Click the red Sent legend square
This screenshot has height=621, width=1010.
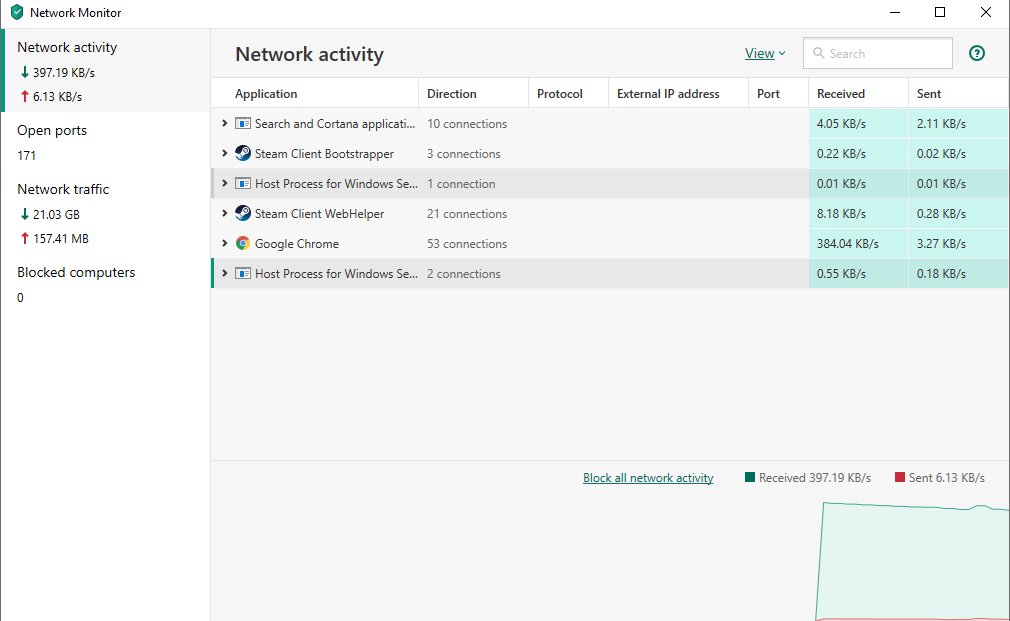click(900, 478)
